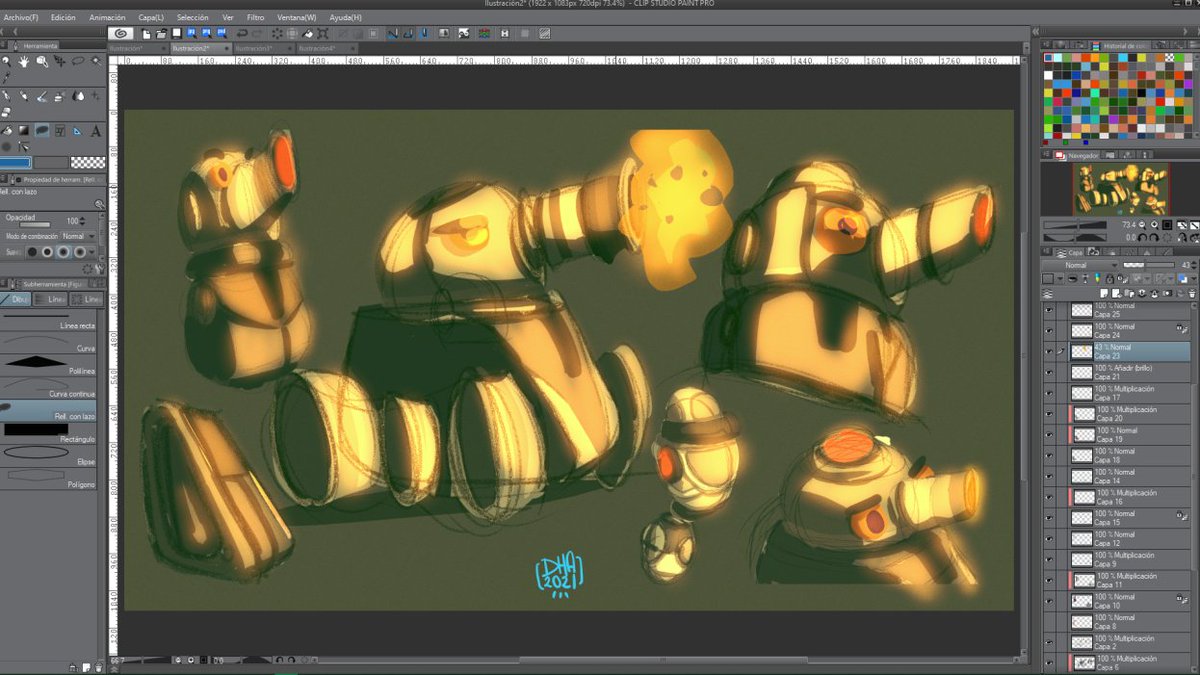Screen dimensions: 1200x675
Task: Select the Blend water-drop tool
Action: 78,96
